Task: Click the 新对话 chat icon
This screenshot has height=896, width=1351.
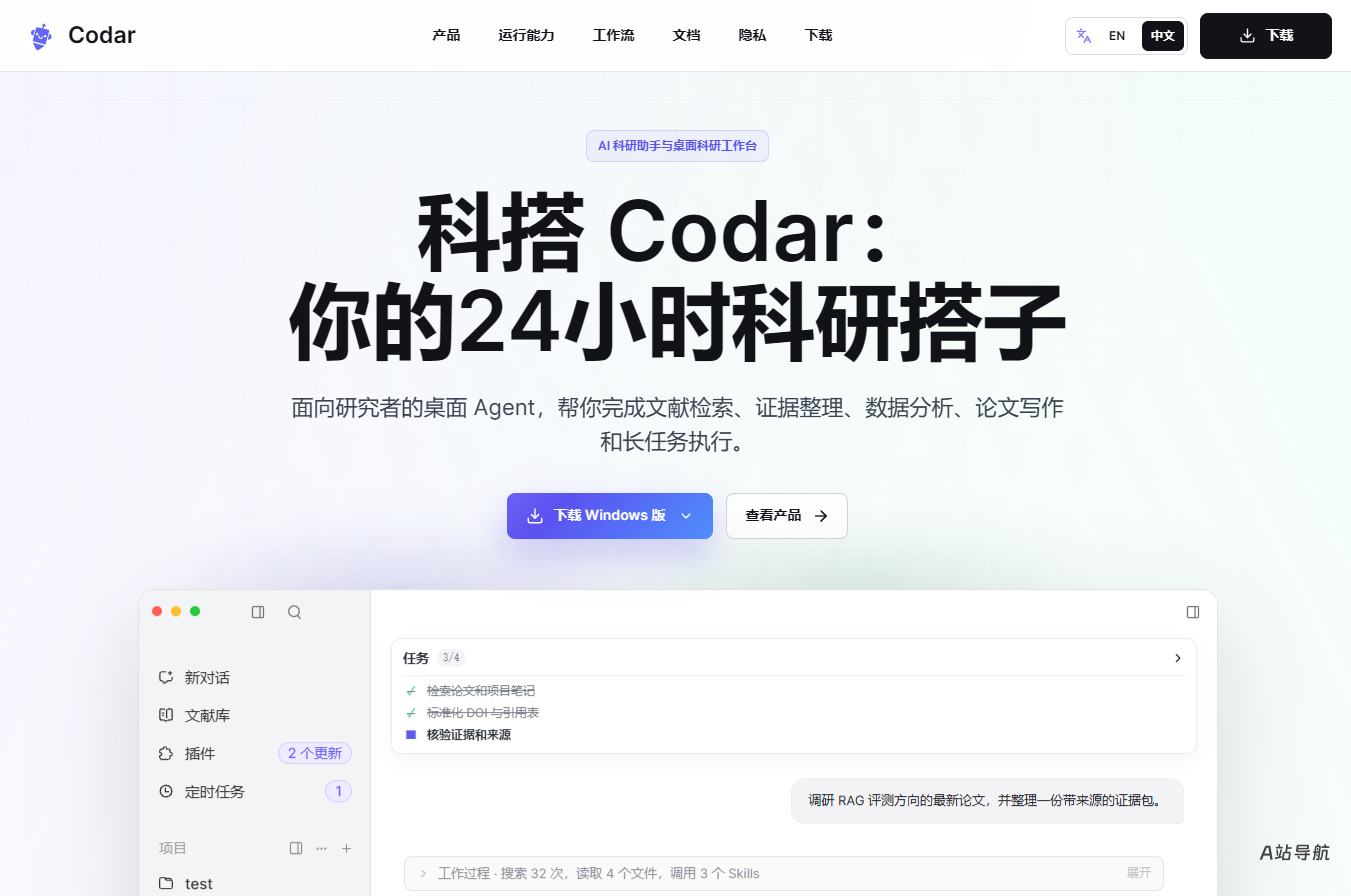Action: [166, 678]
